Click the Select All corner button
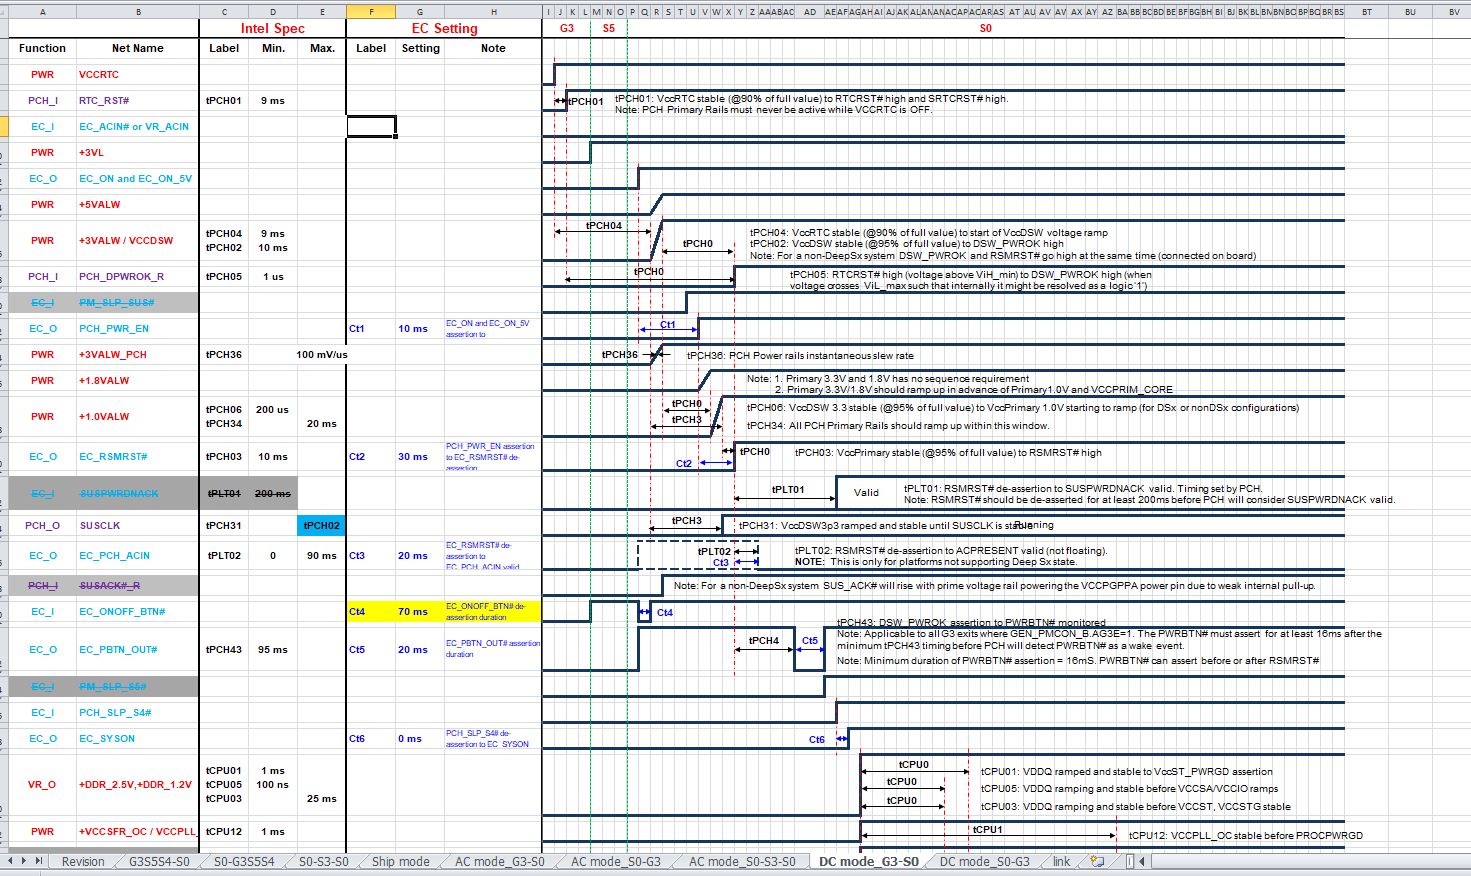 (x=4, y=12)
